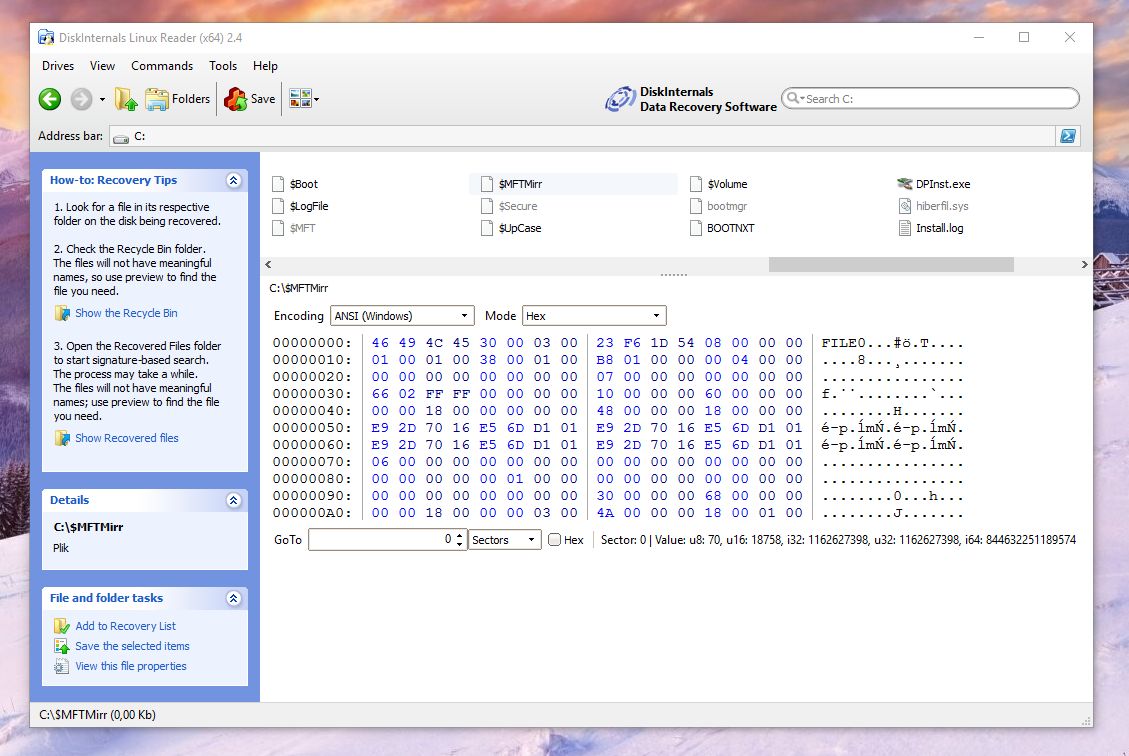Open the Mode Hex dropdown
The image size is (1129, 756).
[594, 316]
